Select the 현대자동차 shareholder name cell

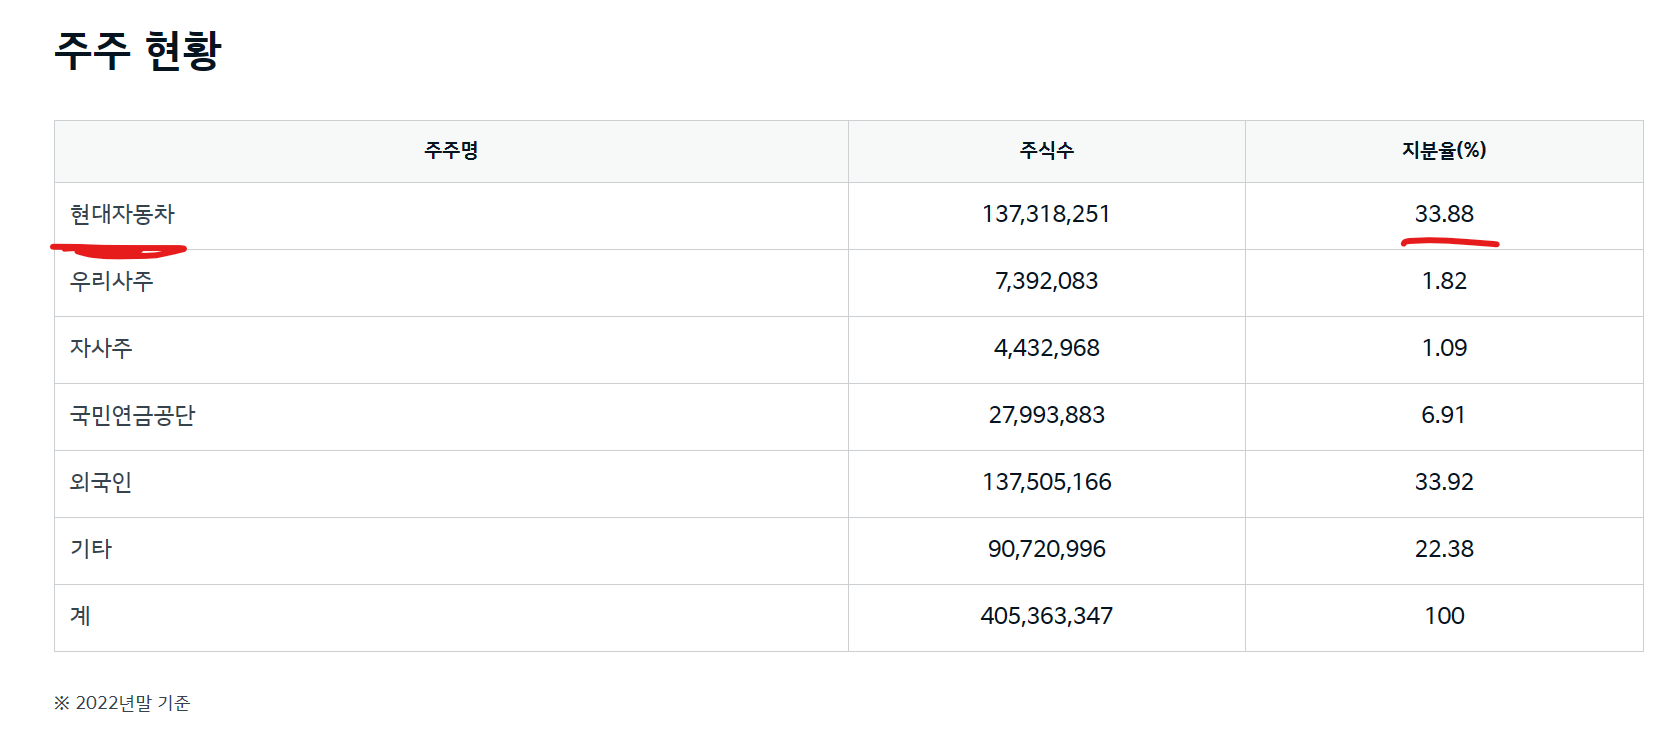(122, 214)
